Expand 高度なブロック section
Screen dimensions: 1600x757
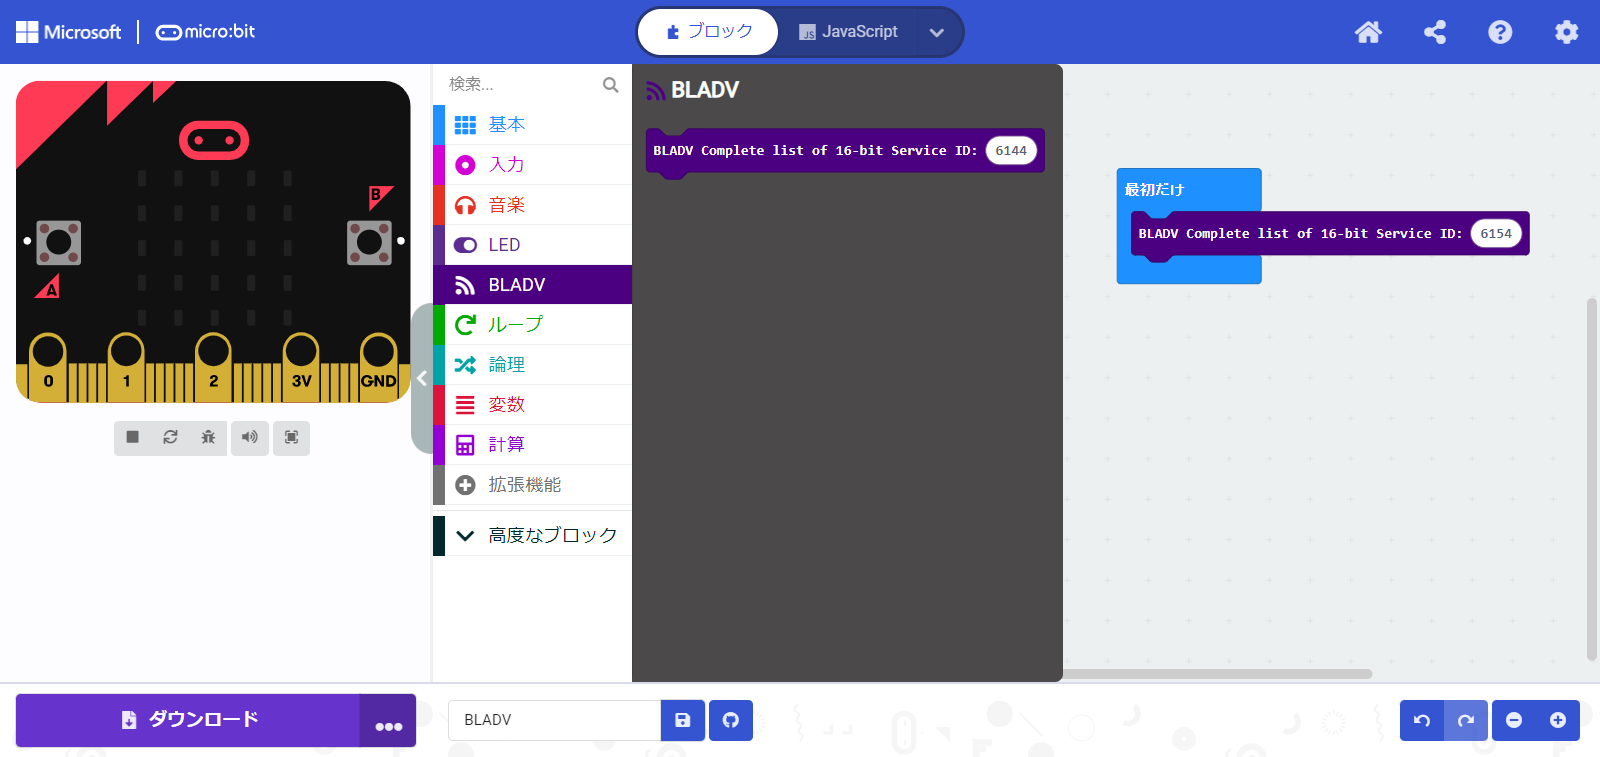coord(532,536)
